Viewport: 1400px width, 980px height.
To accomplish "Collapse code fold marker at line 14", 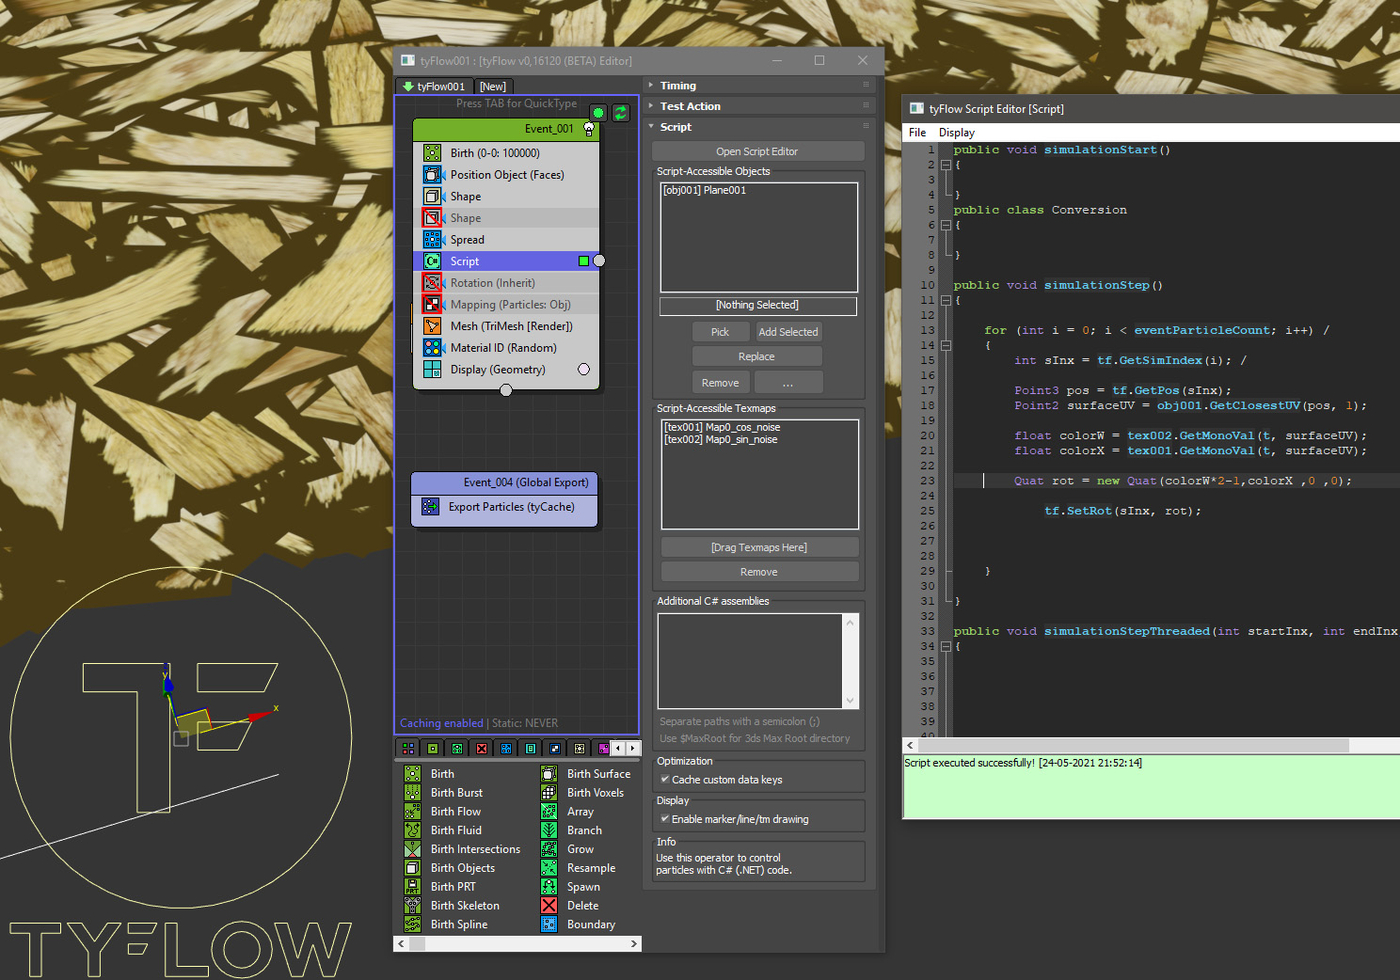I will [x=946, y=345].
